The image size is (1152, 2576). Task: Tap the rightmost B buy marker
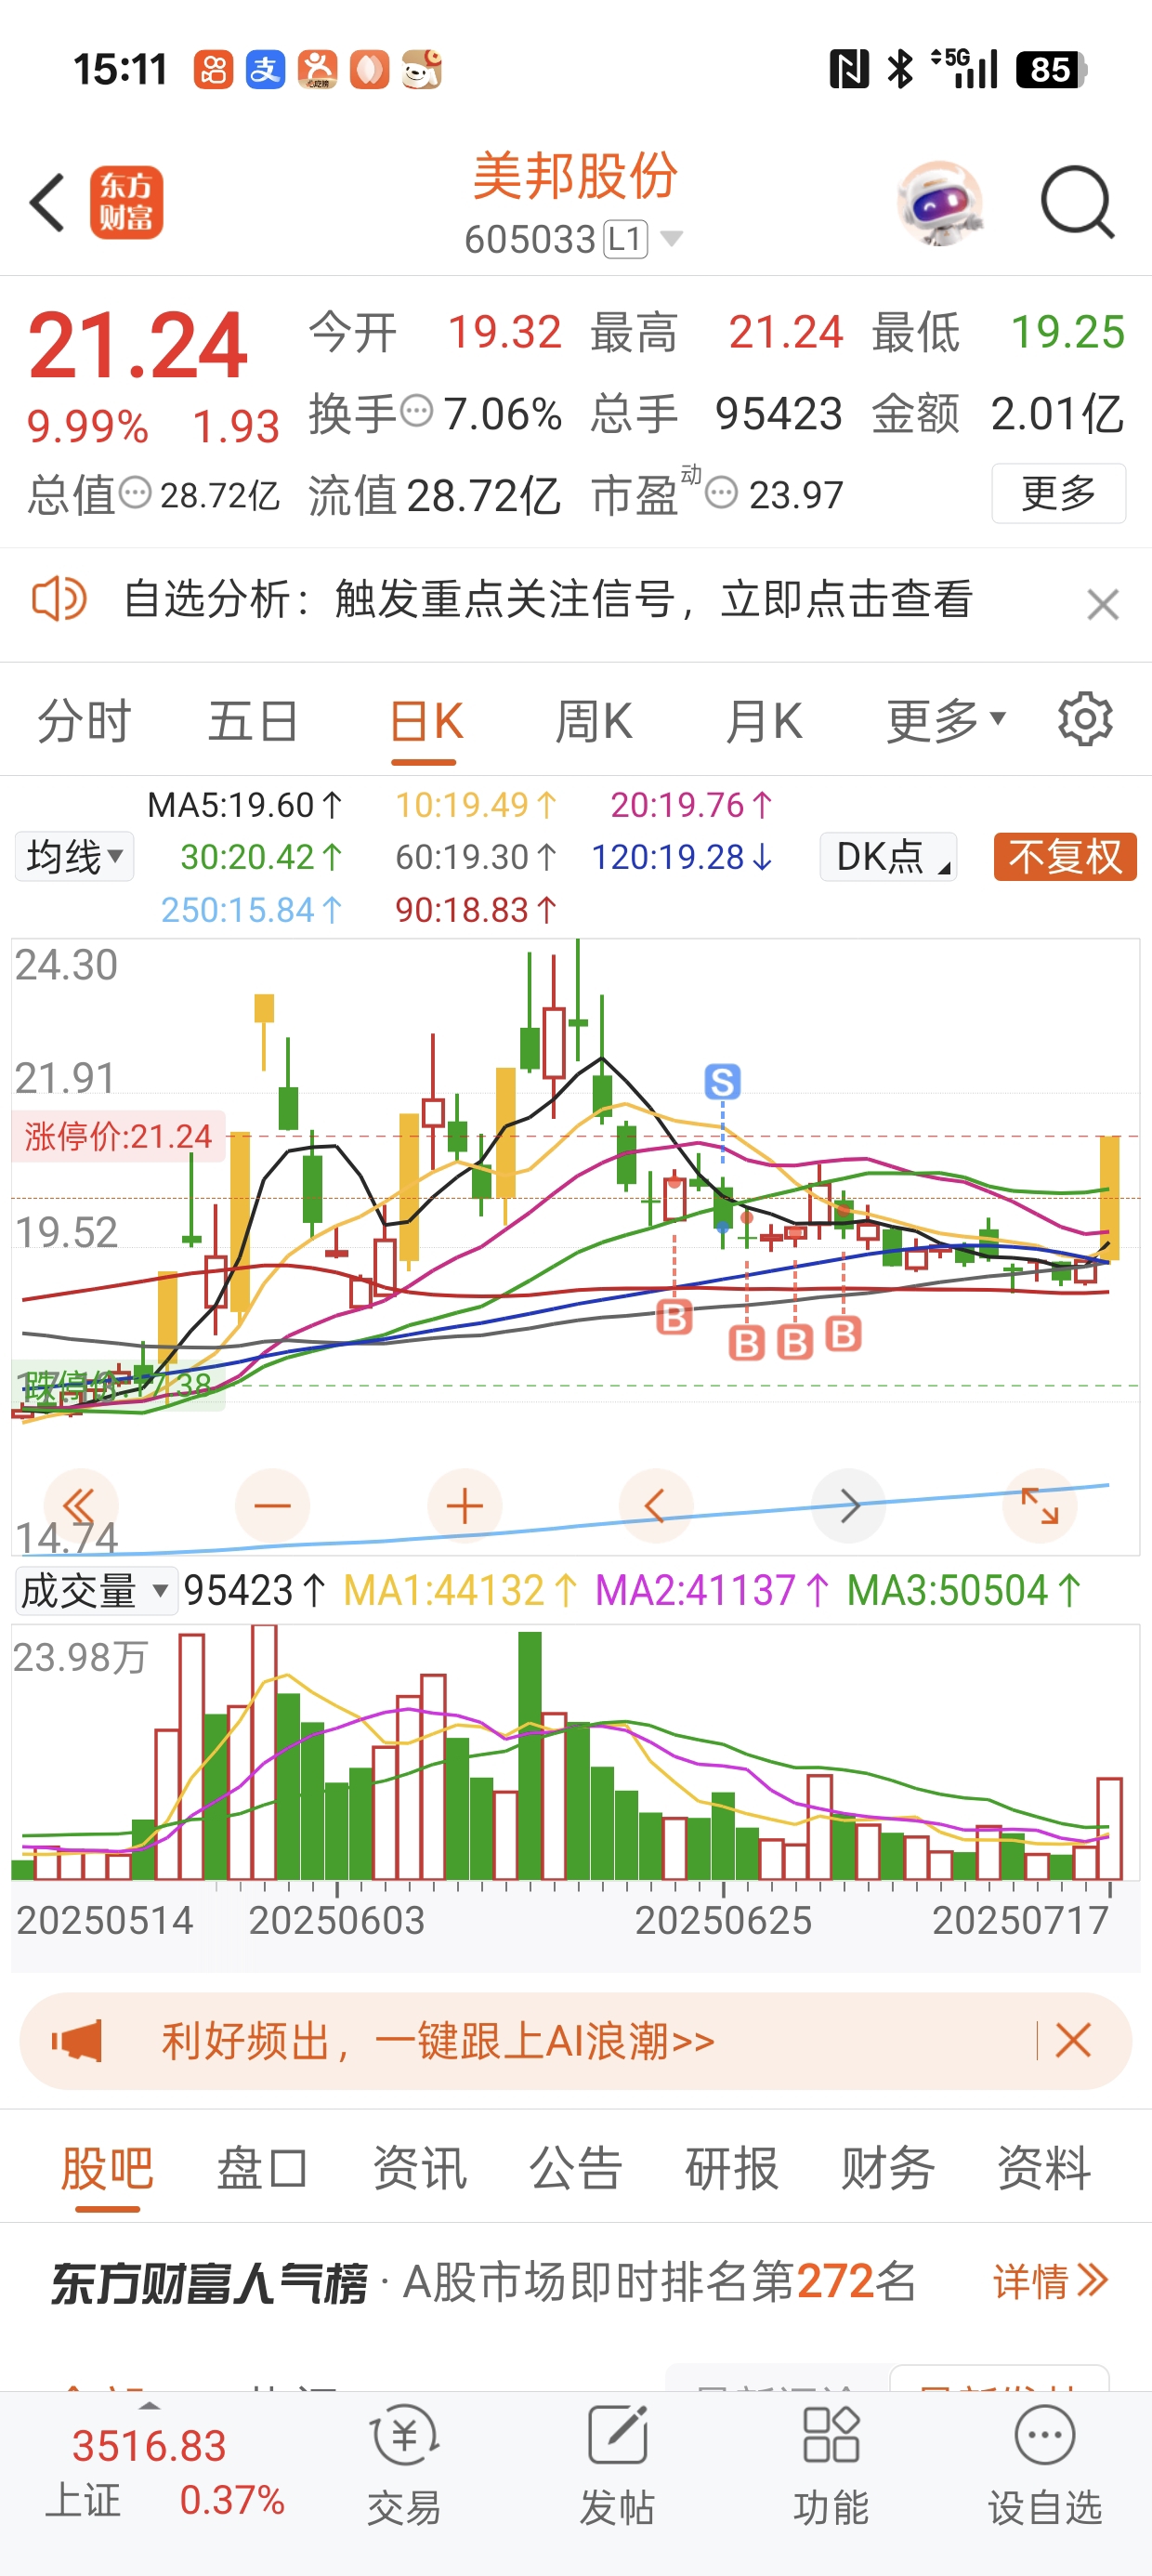point(843,1333)
